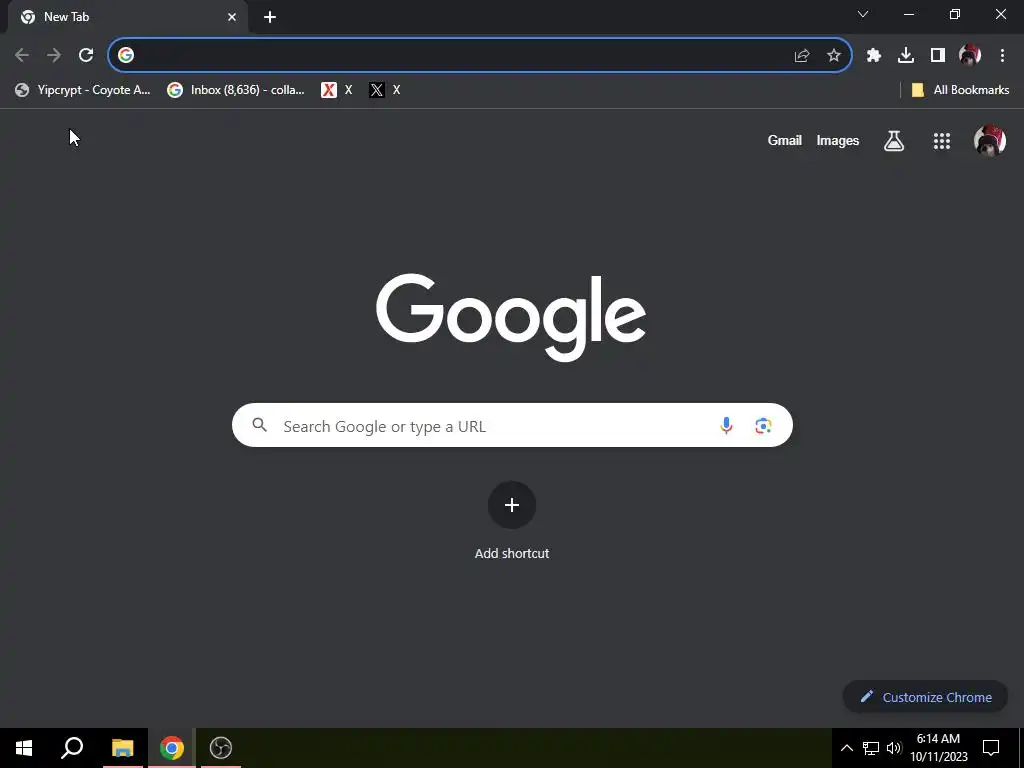Open the Google account avatar on page
The height and width of the screenshot is (768, 1024).
click(x=989, y=140)
